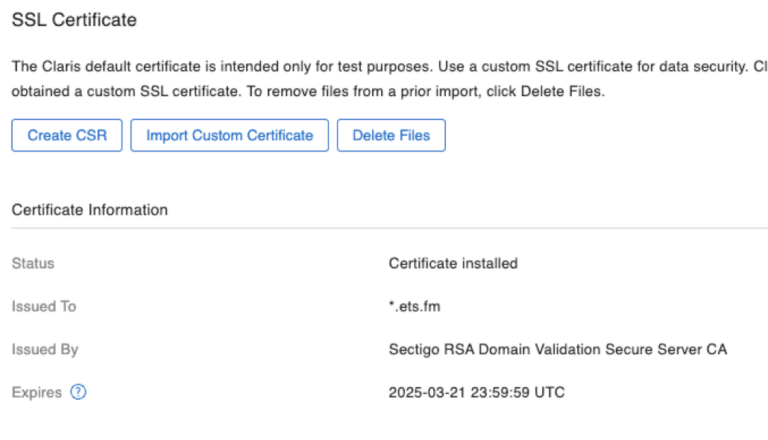768x440 pixels.
Task: Click the Issued By label
Action: tap(45, 350)
